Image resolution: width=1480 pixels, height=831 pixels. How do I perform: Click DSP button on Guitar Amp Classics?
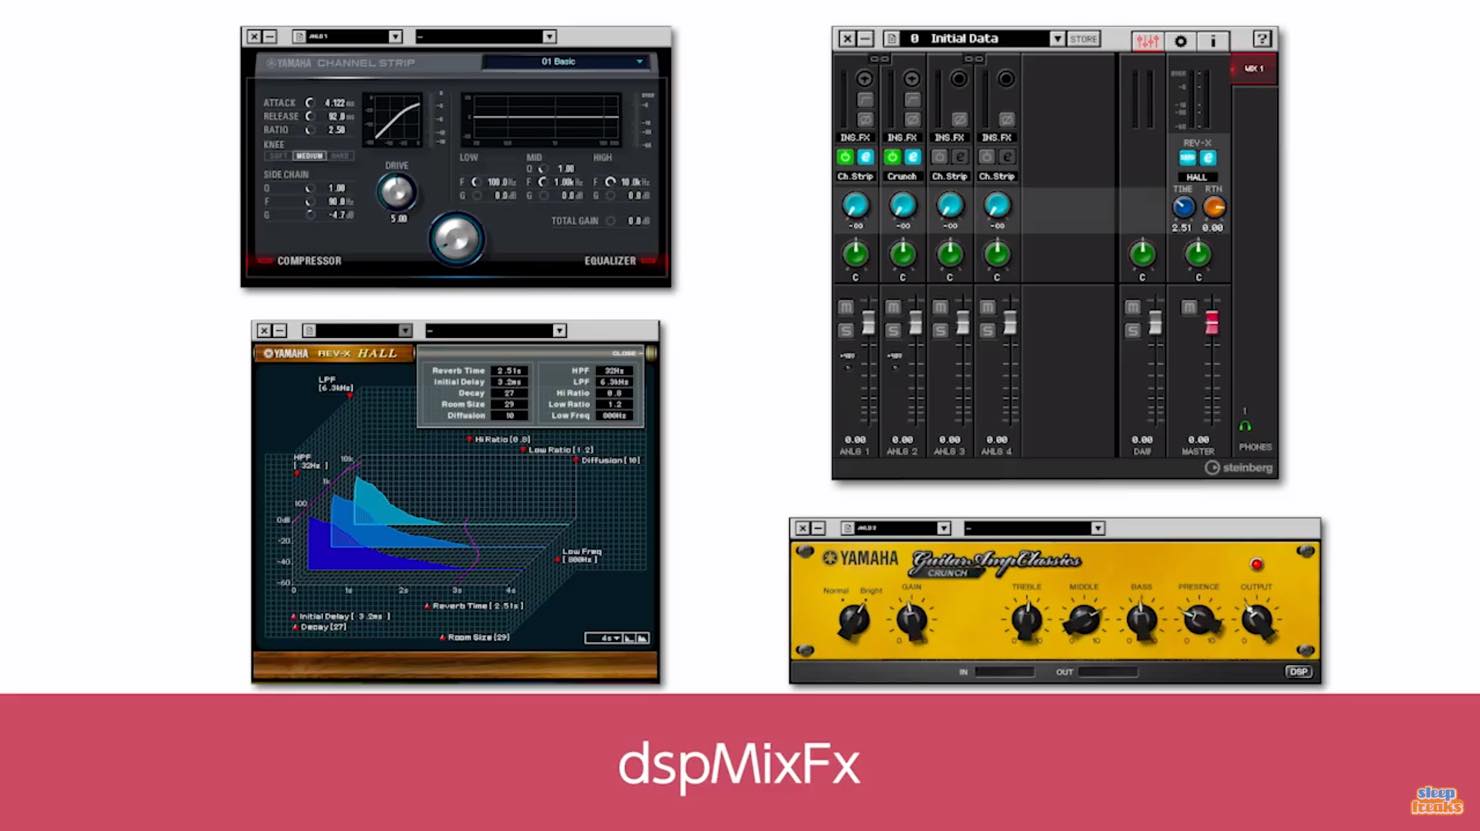tap(1298, 672)
